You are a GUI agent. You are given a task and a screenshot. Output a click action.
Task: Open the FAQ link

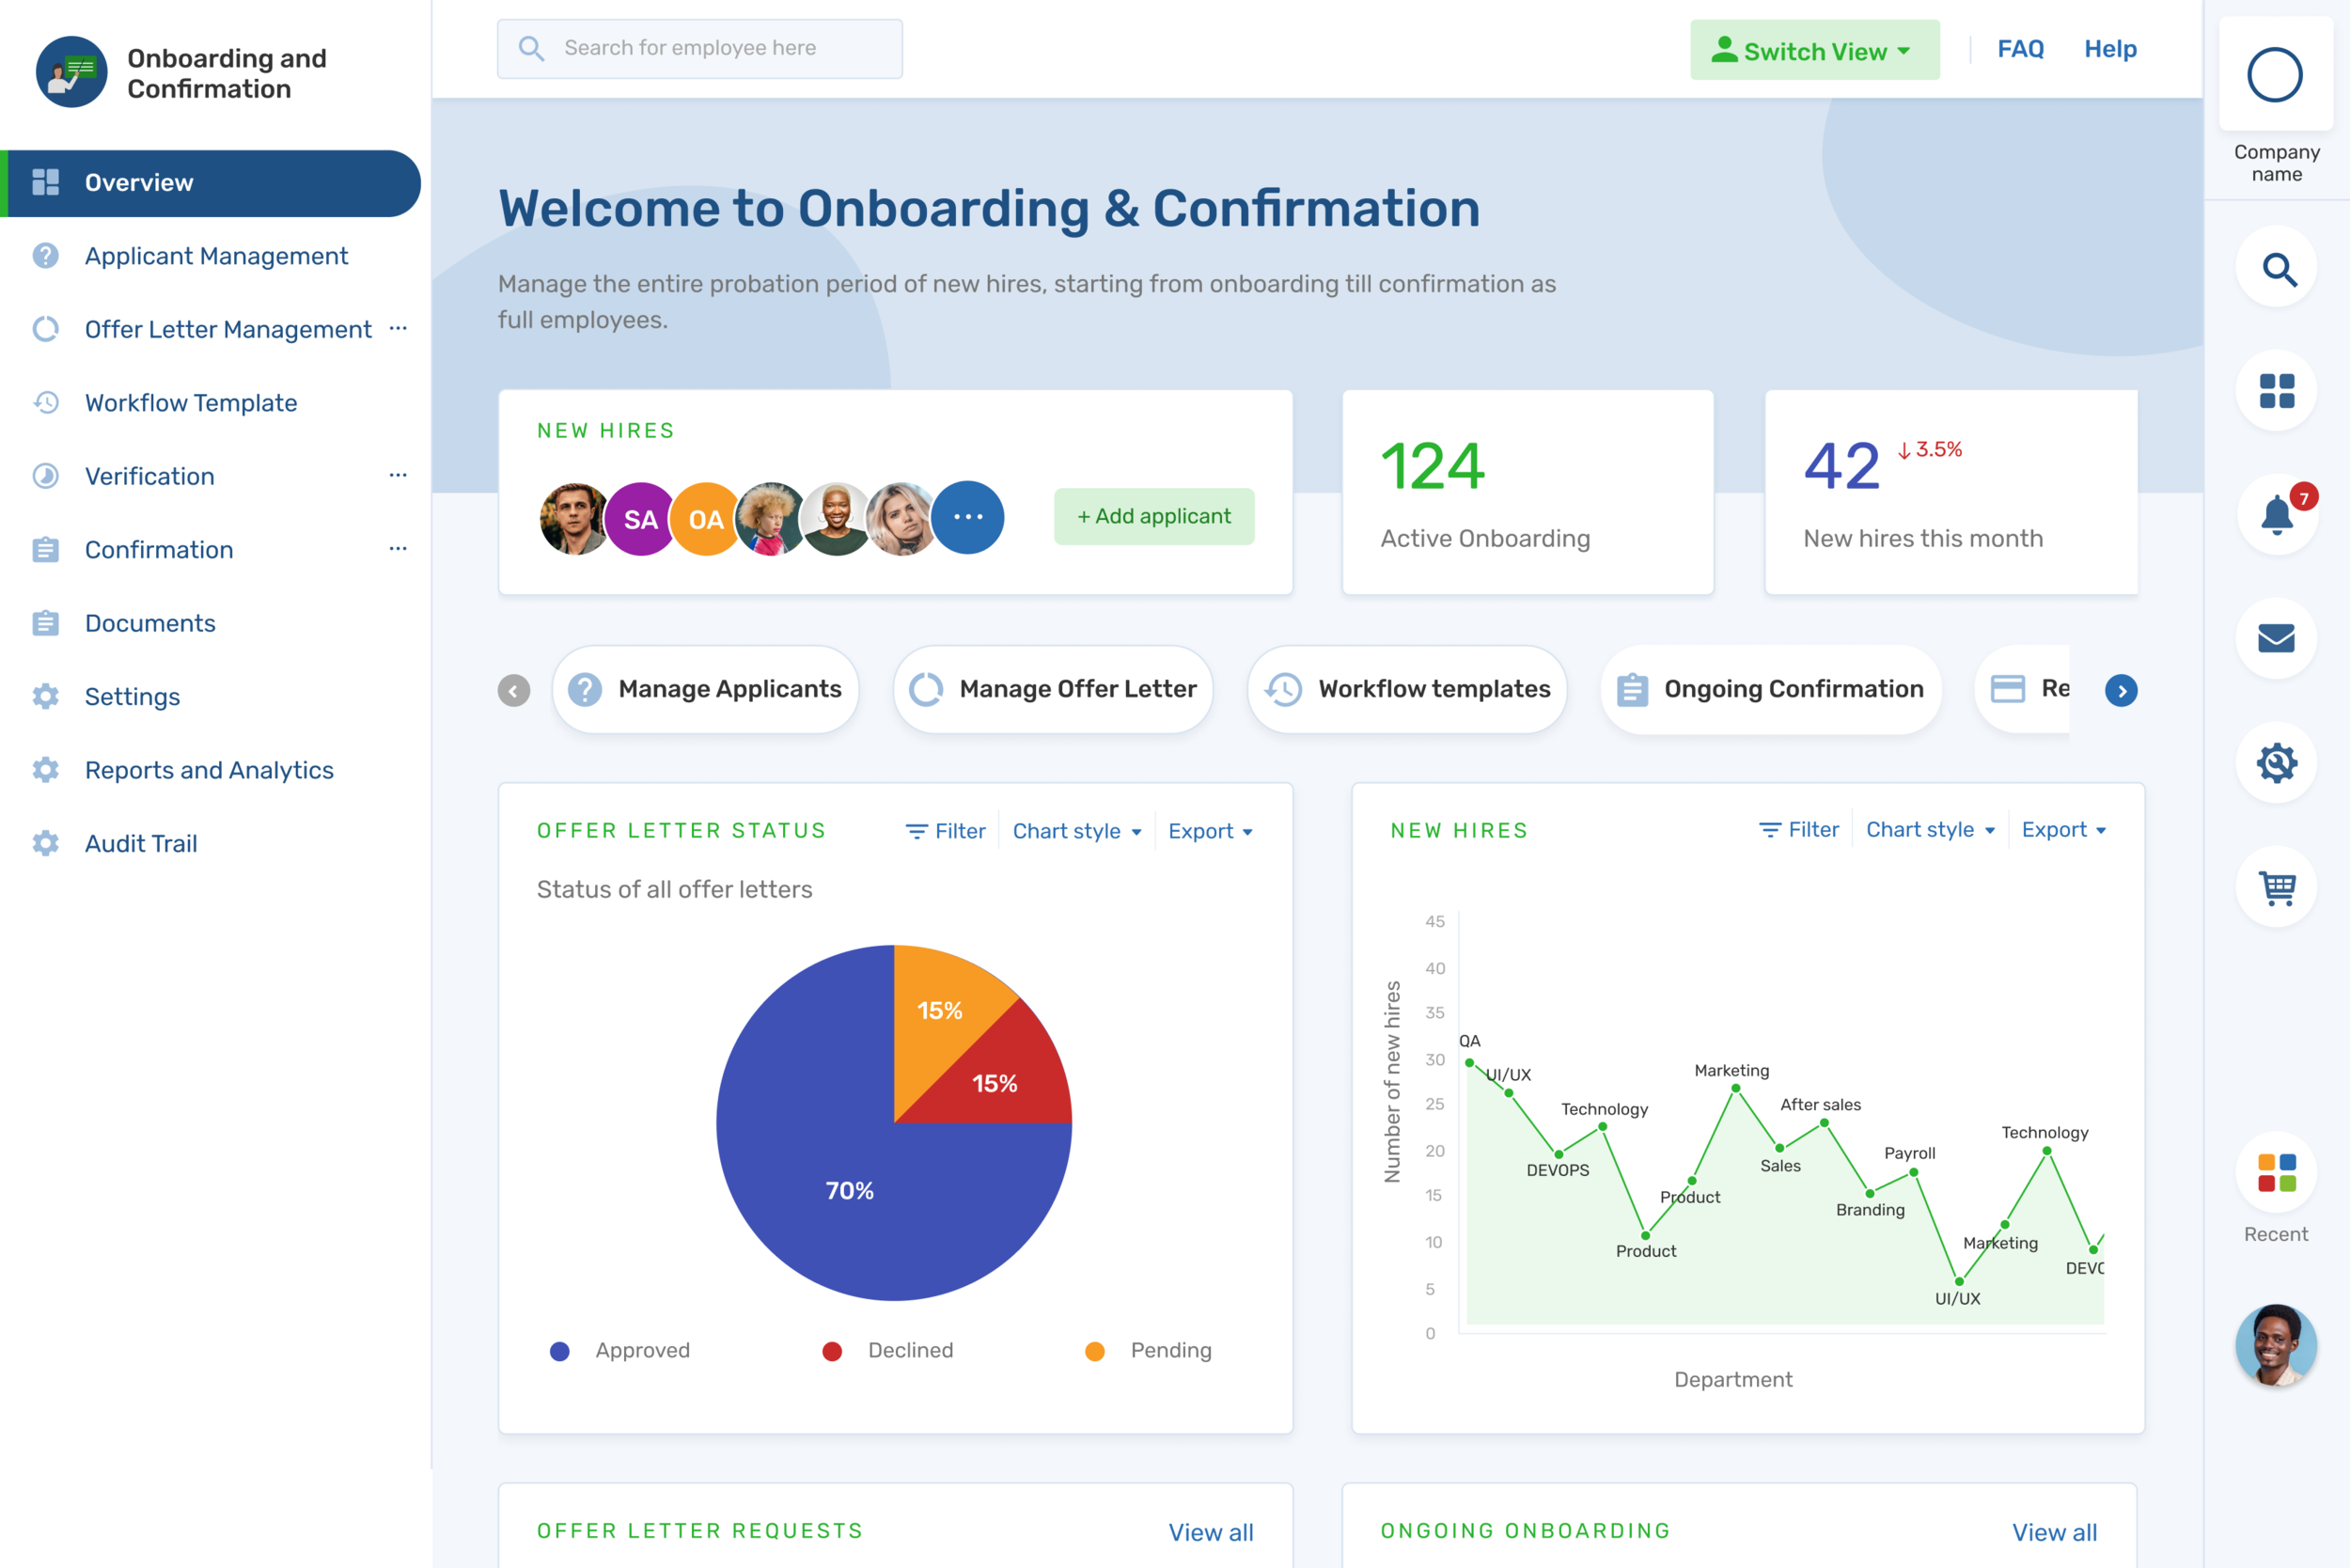tap(2020, 49)
